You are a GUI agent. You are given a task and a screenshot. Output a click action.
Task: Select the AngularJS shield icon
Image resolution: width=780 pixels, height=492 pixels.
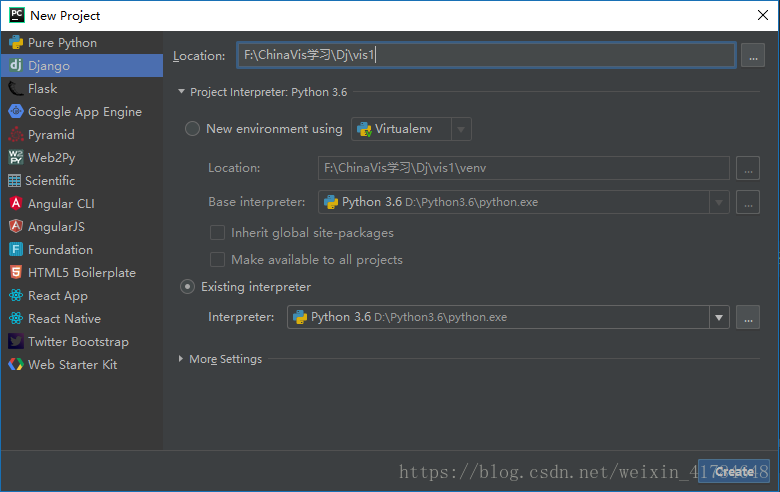[16, 226]
